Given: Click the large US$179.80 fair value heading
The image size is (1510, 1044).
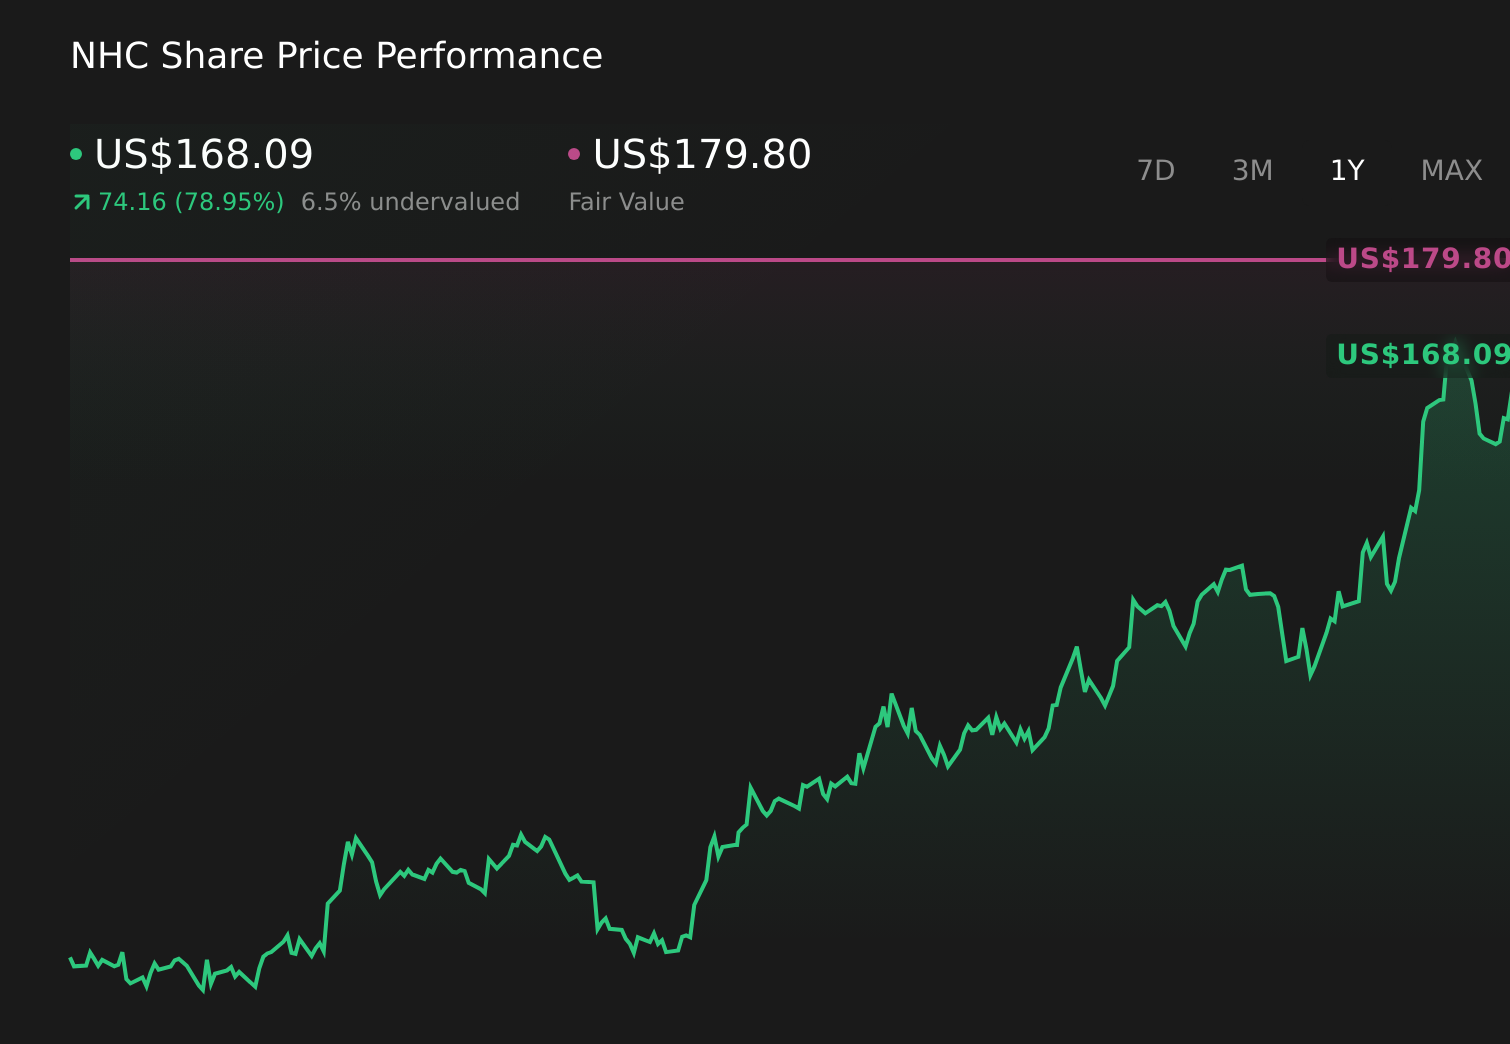Looking at the screenshot, I should point(702,155).
